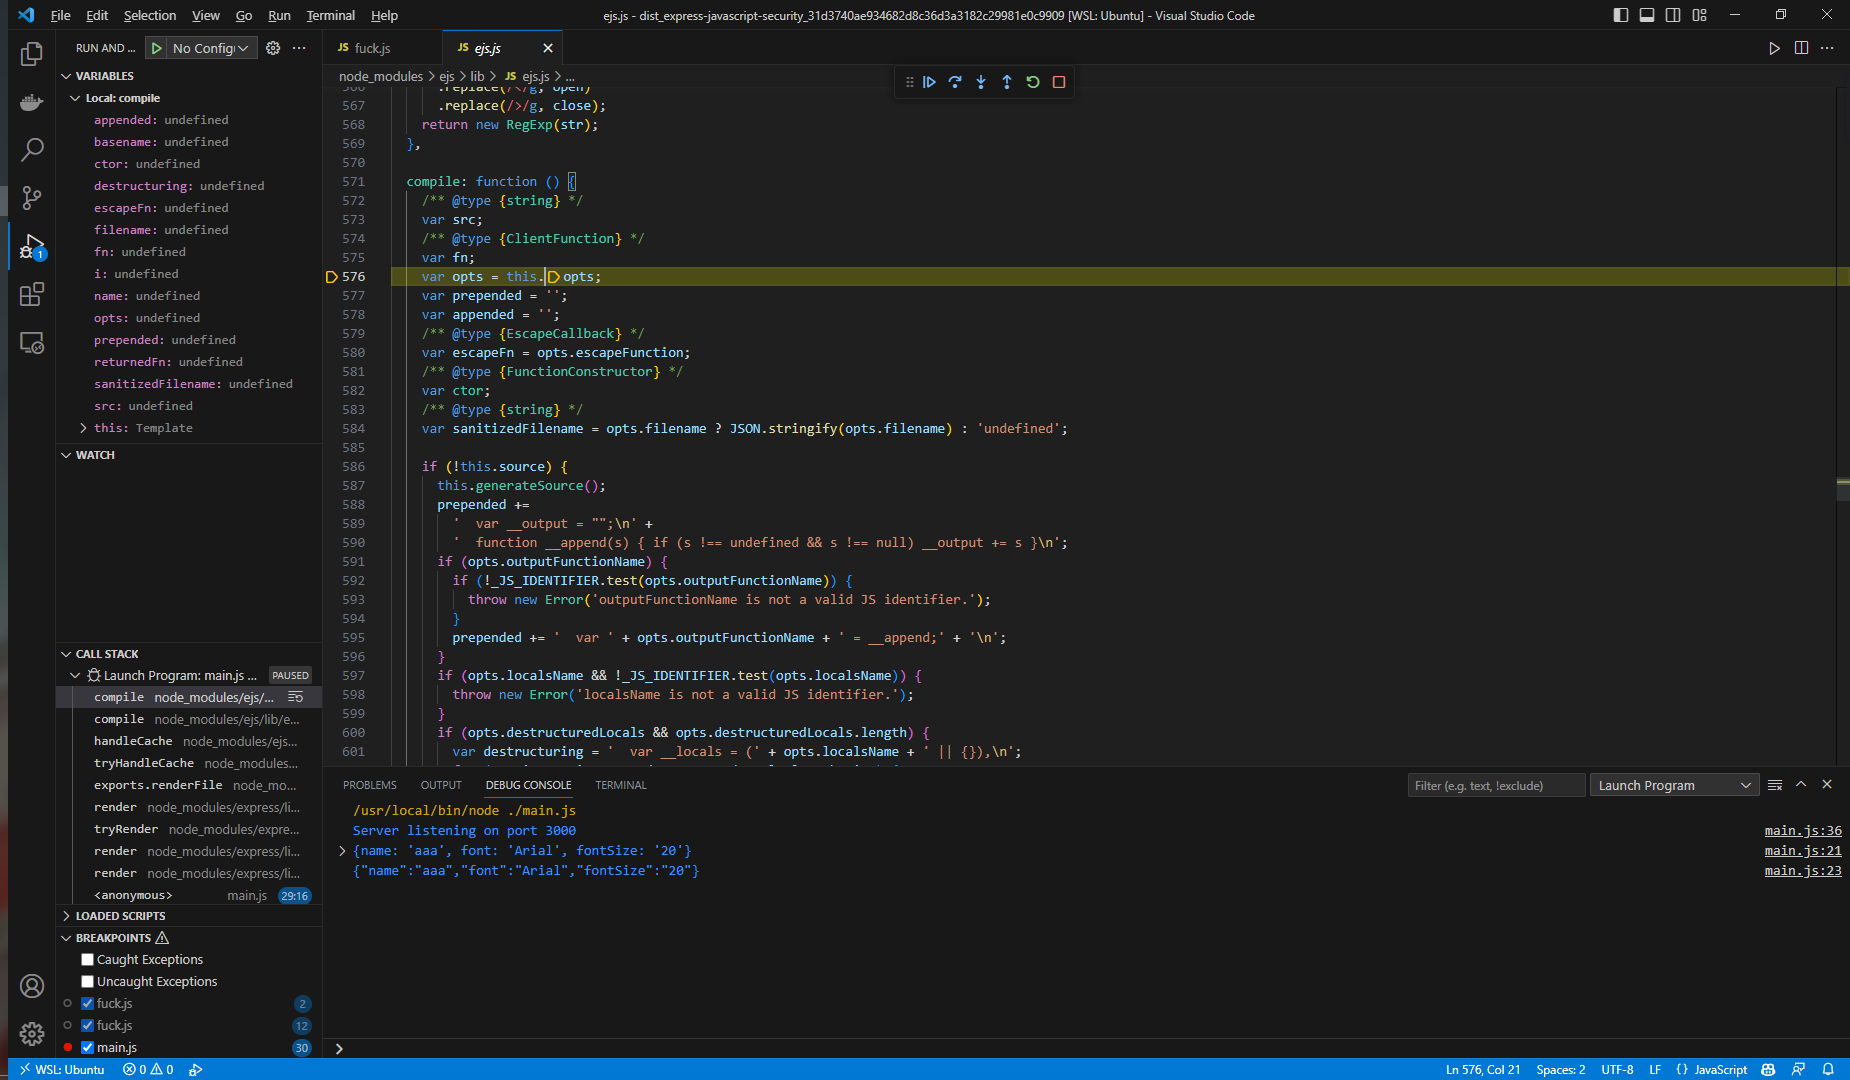Image resolution: width=1850 pixels, height=1080 pixels.
Task: Open main.js:23 source link
Action: (x=1802, y=871)
